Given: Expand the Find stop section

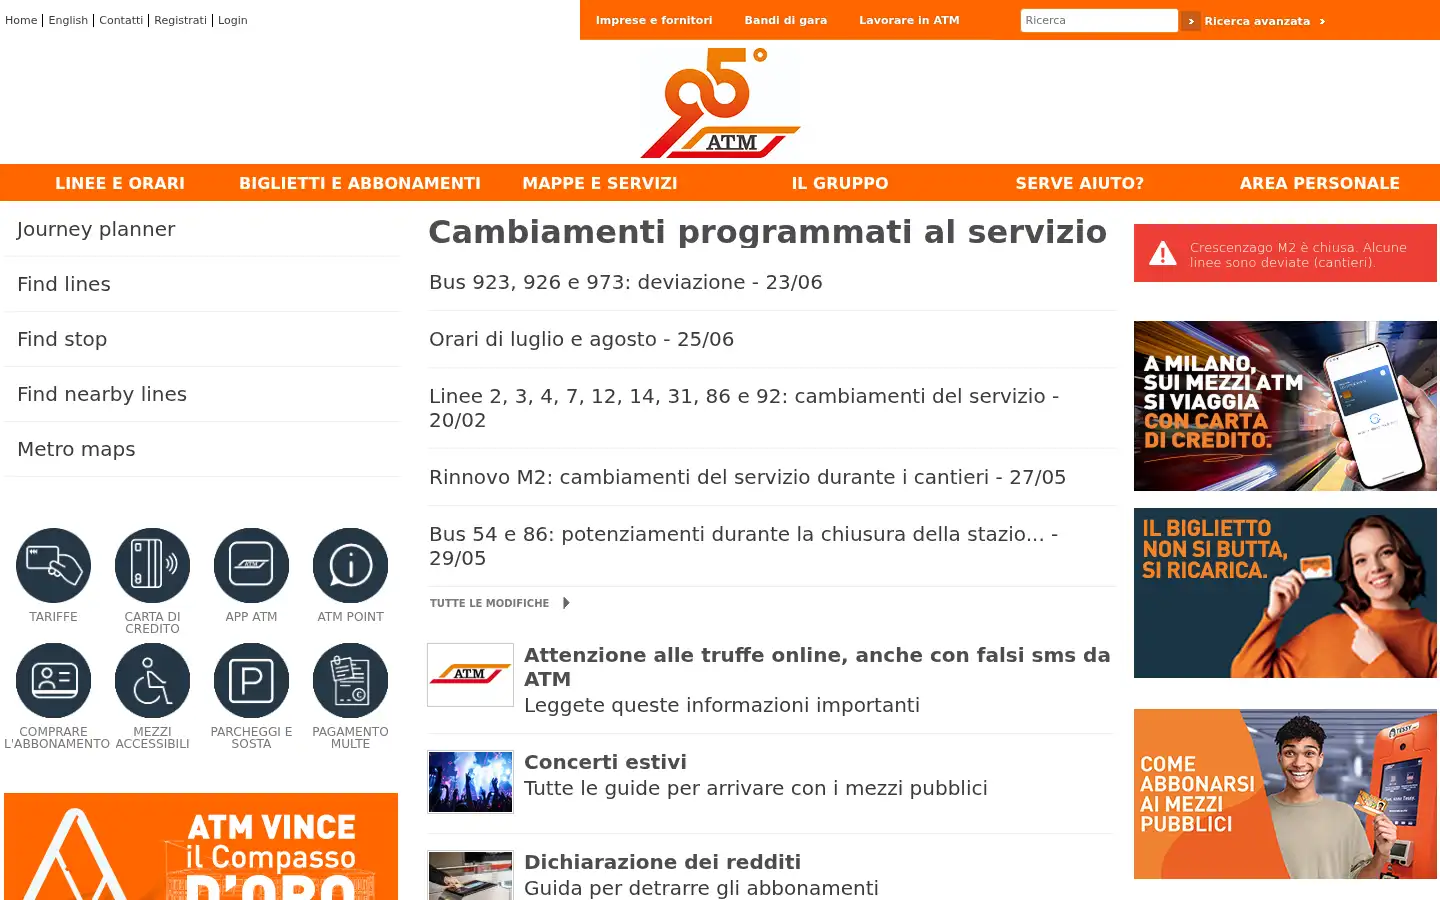Looking at the screenshot, I should [x=202, y=339].
